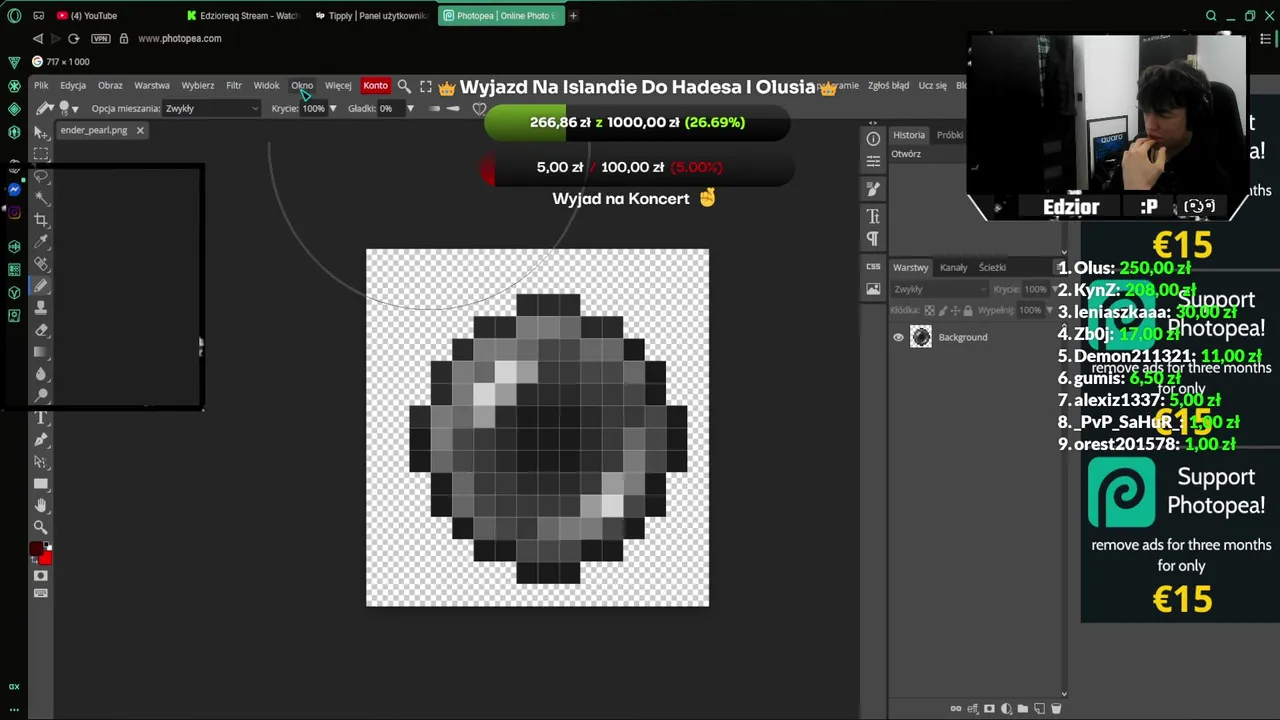Click Zgłoś błąd link
Screen dimensions: 1280x720
tap(888, 86)
